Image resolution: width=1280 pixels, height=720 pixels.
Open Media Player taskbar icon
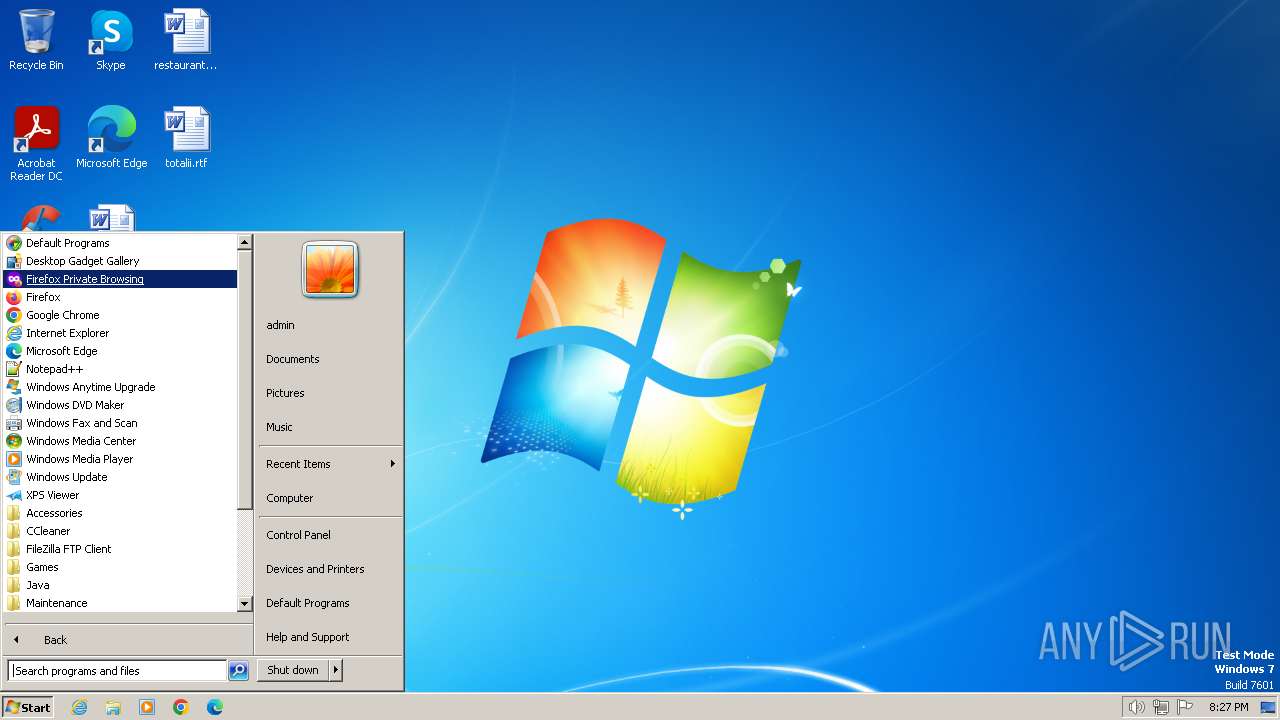coord(147,707)
